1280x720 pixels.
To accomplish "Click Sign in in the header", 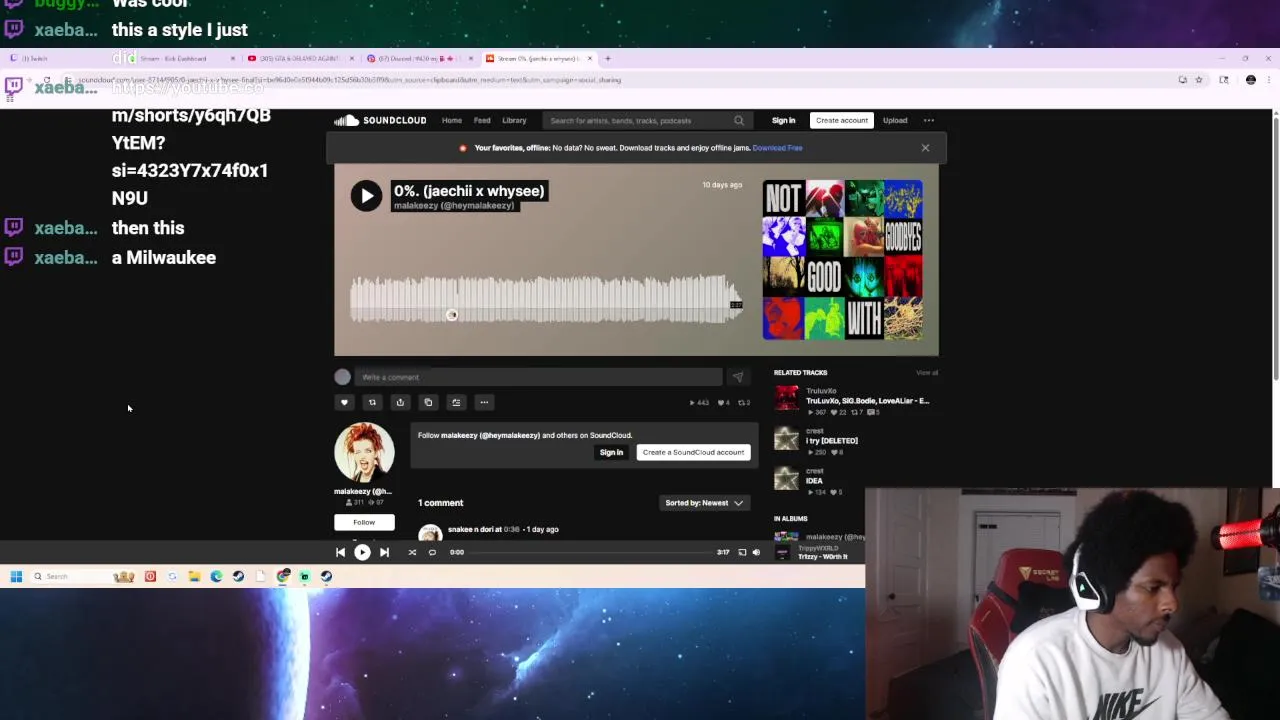I will [783, 120].
